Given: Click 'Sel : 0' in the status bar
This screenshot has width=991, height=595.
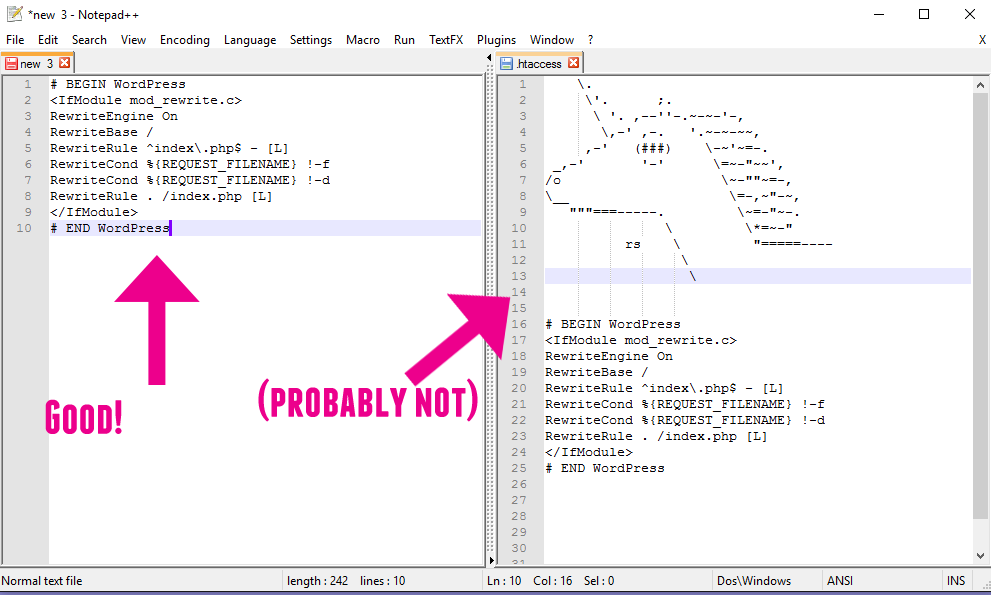Looking at the screenshot, I should click(599, 580).
